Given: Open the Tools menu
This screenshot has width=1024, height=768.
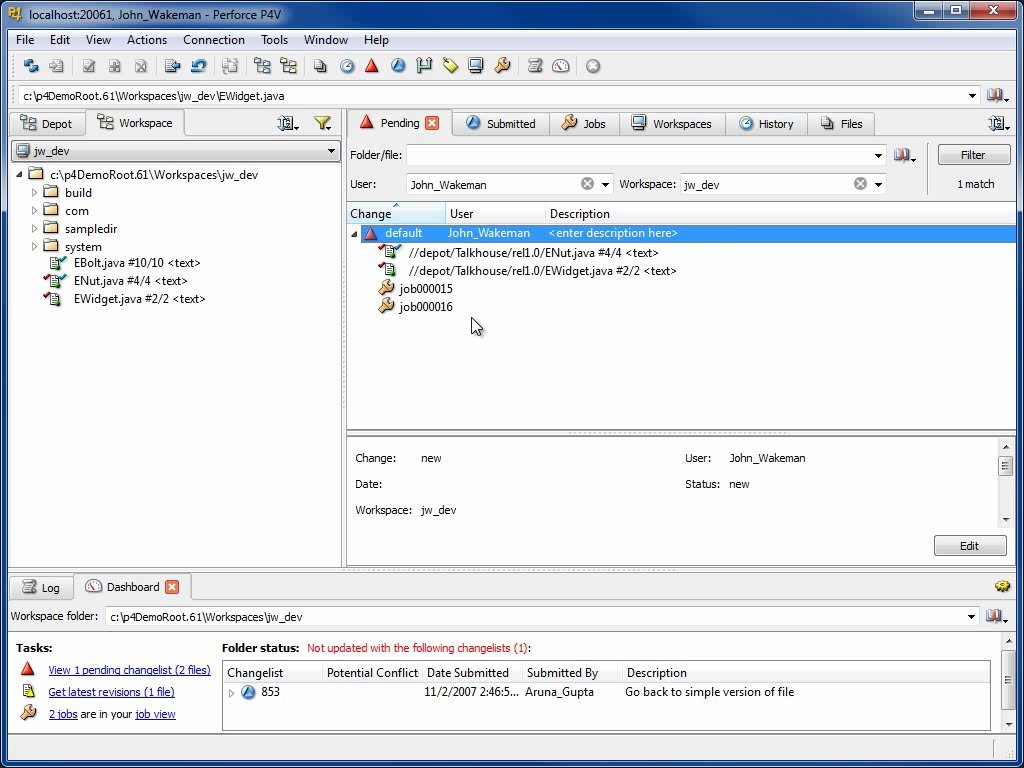Looking at the screenshot, I should click(x=274, y=40).
